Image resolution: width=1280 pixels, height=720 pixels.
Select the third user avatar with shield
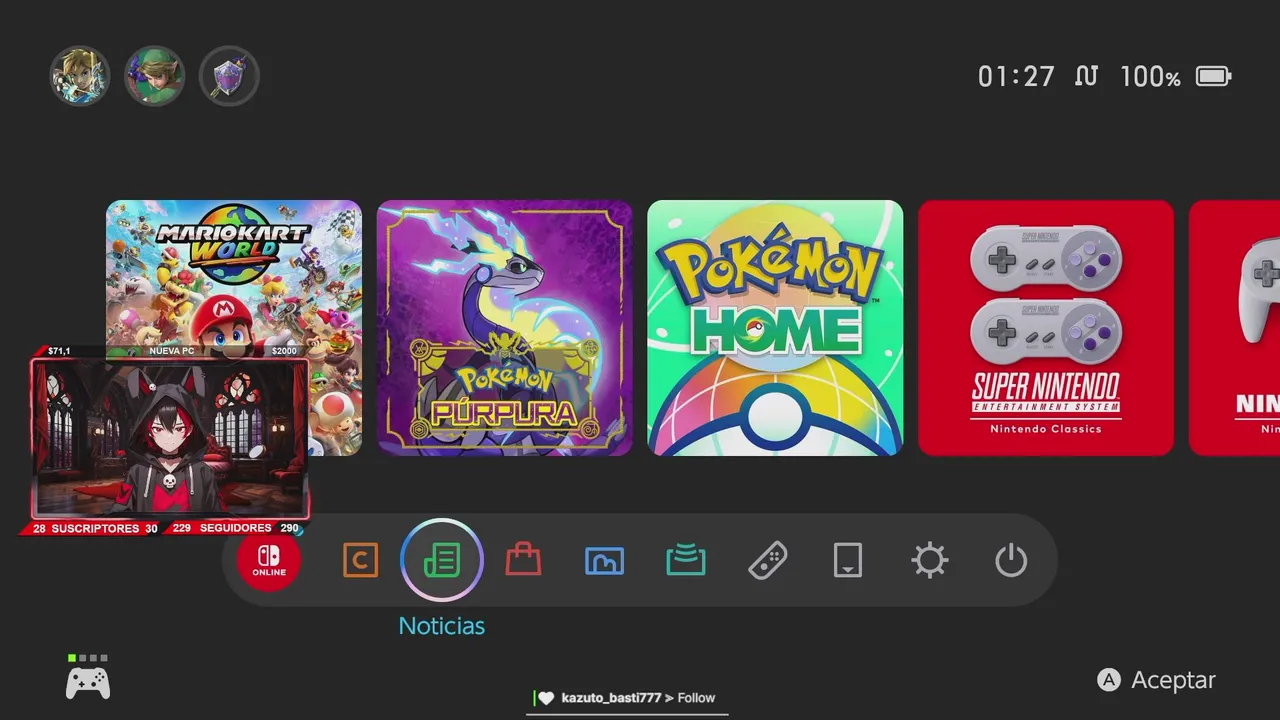point(229,76)
